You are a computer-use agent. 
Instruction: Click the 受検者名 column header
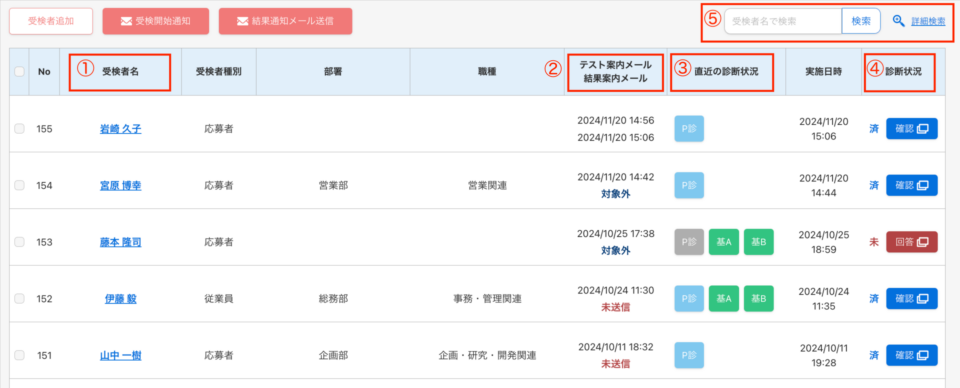(121, 72)
